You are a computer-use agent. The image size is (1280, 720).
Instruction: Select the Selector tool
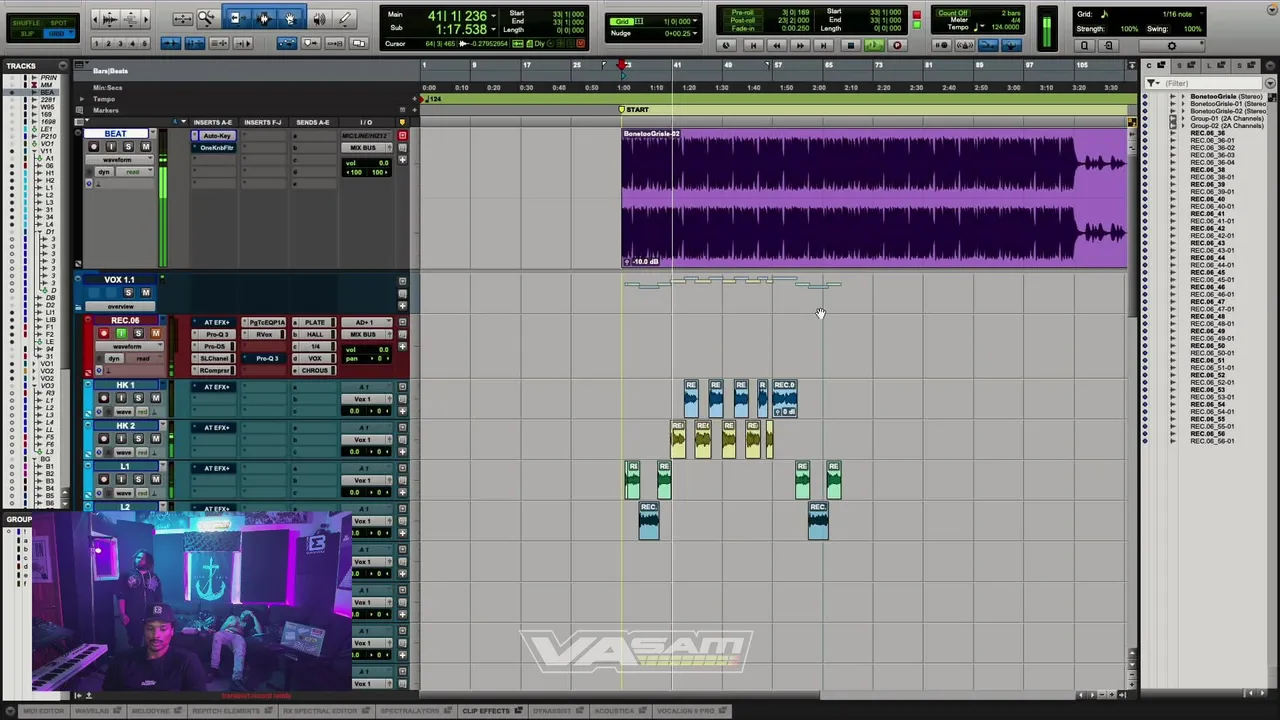pos(263,18)
